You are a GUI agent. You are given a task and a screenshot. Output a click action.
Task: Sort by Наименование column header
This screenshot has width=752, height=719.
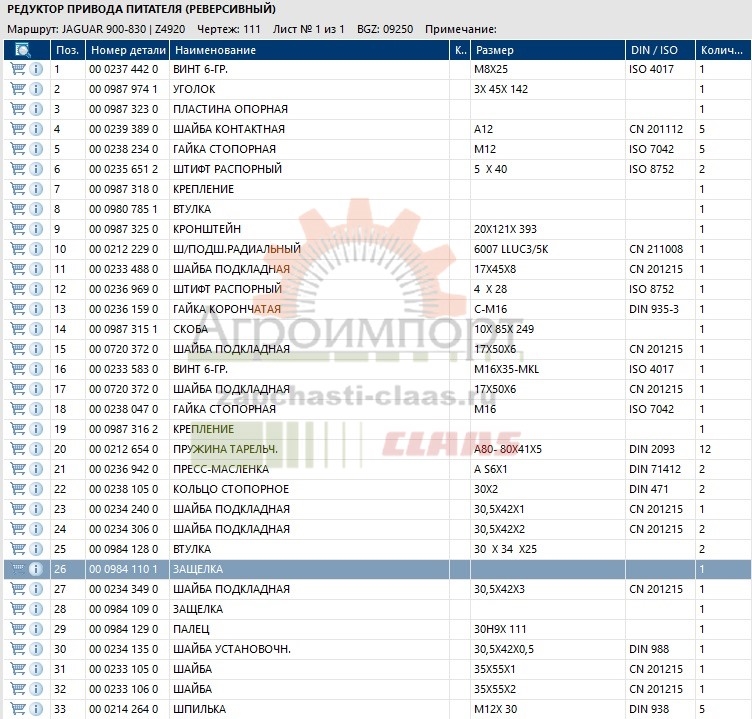[309, 50]
